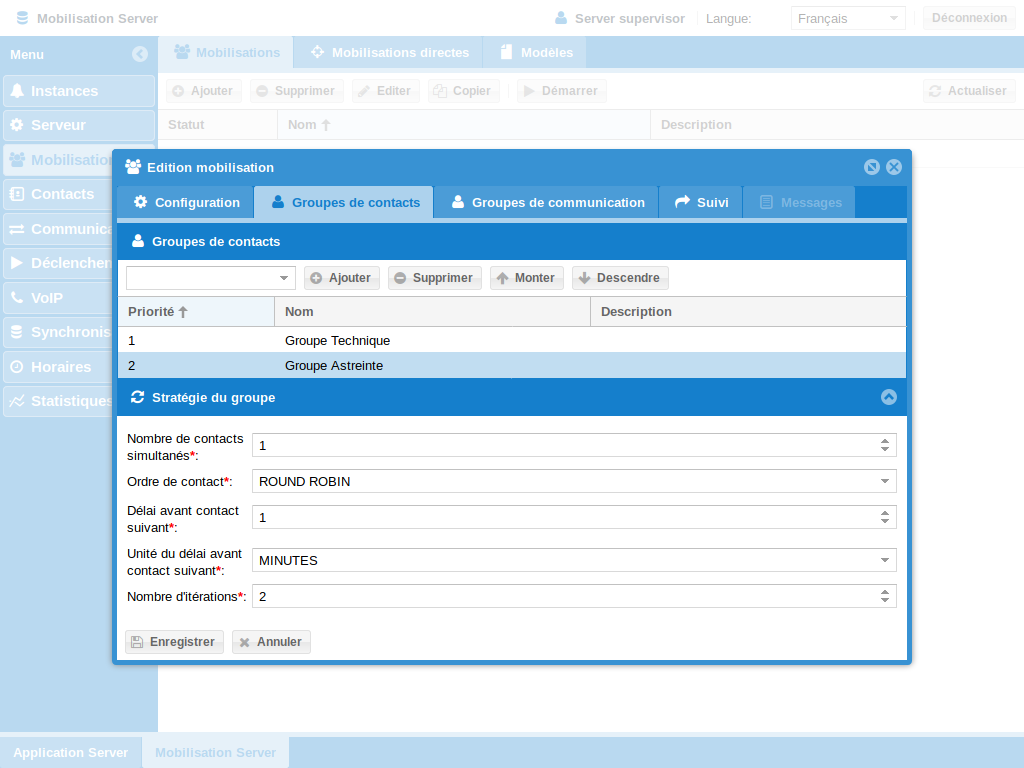Click the gear icon beside Serveur

tap(17, 125)
